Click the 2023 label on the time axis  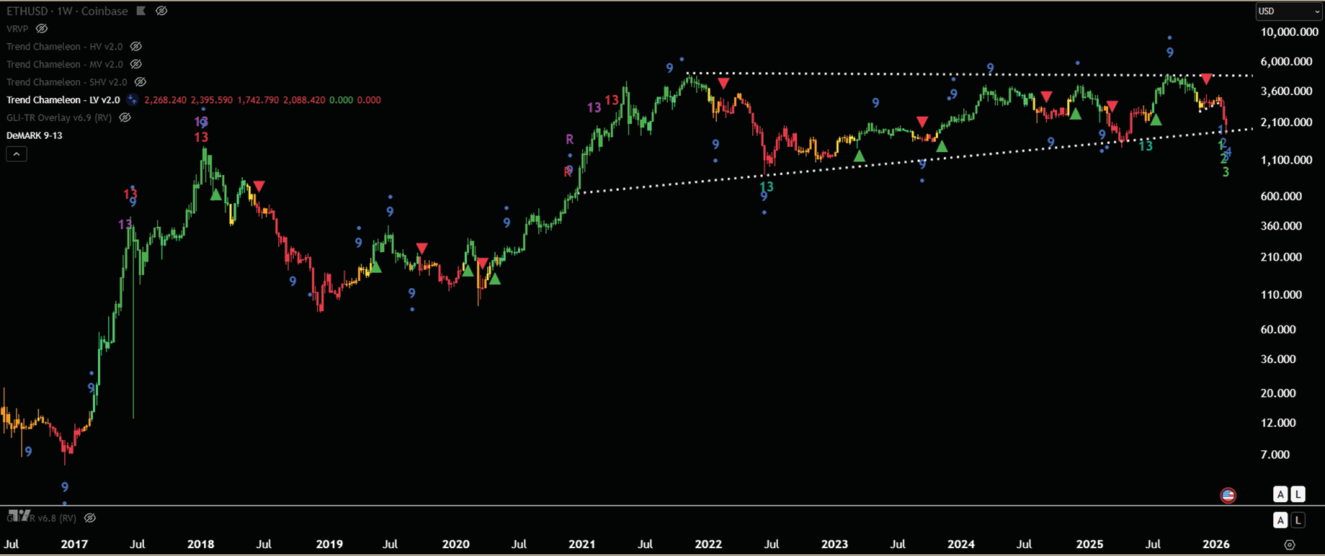tap(834, 545)
